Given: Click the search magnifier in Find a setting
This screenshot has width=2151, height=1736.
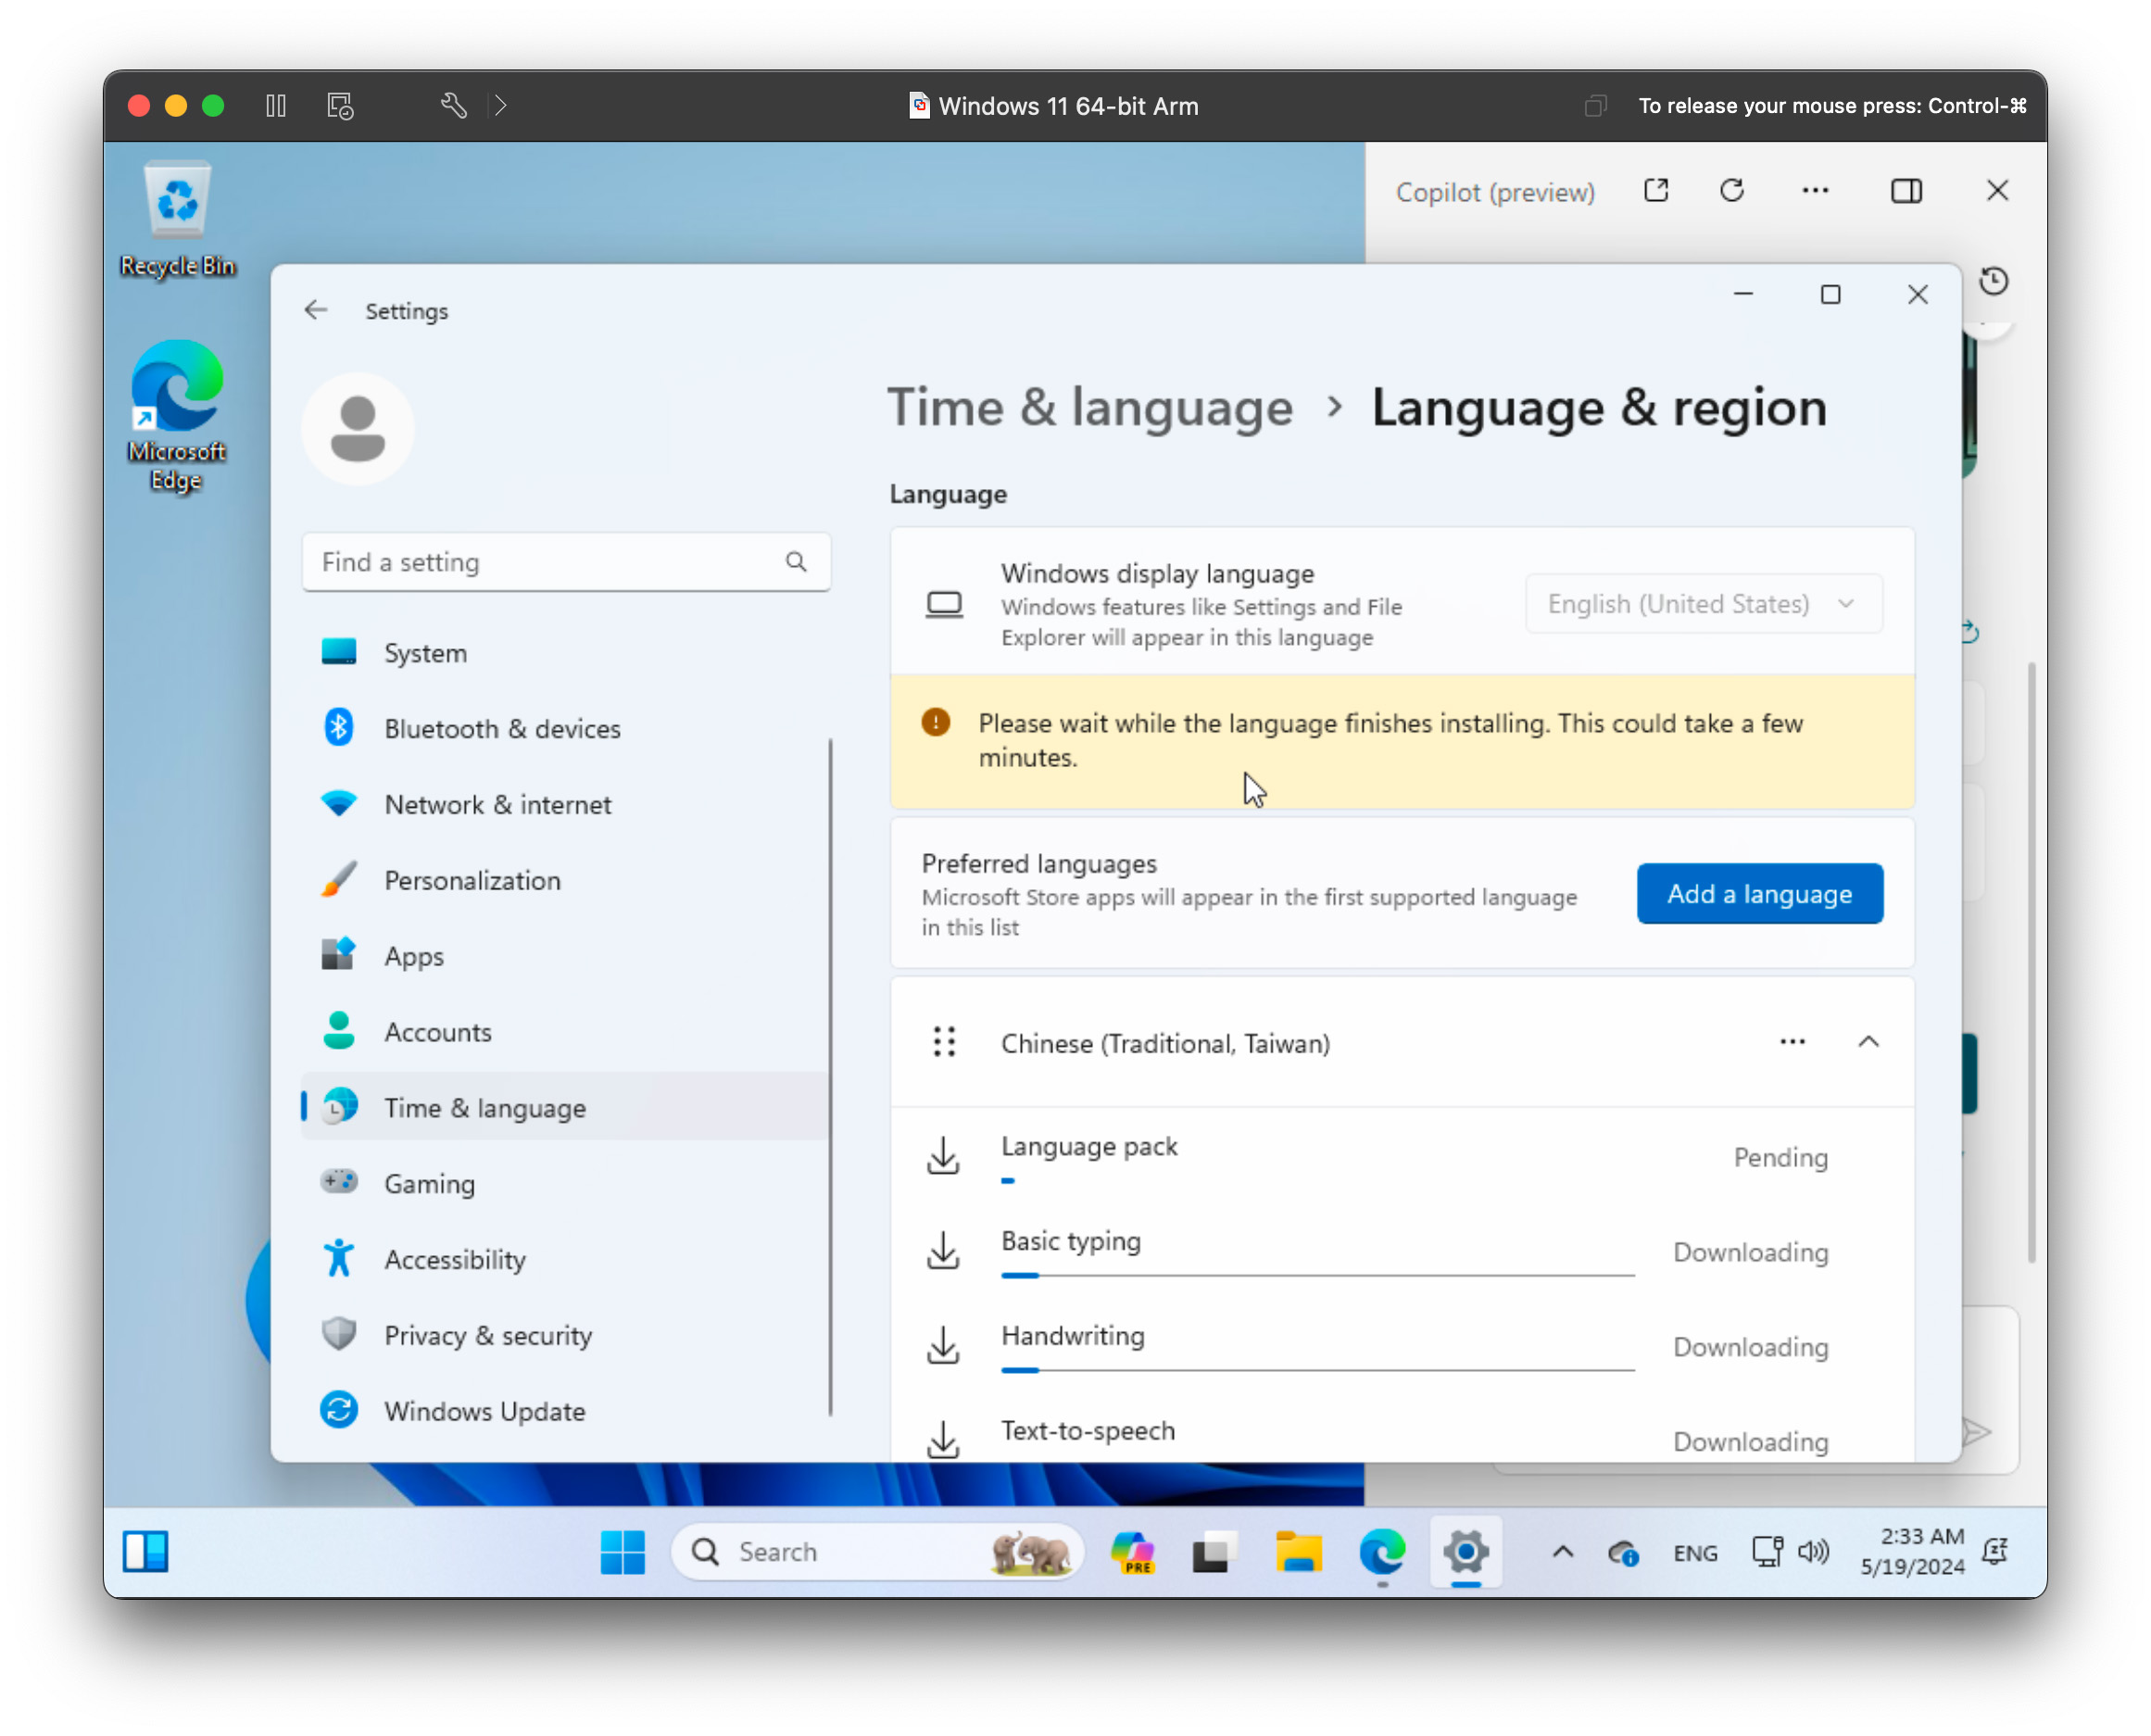Looking at the screenshot, I should (x=796, y=562).
